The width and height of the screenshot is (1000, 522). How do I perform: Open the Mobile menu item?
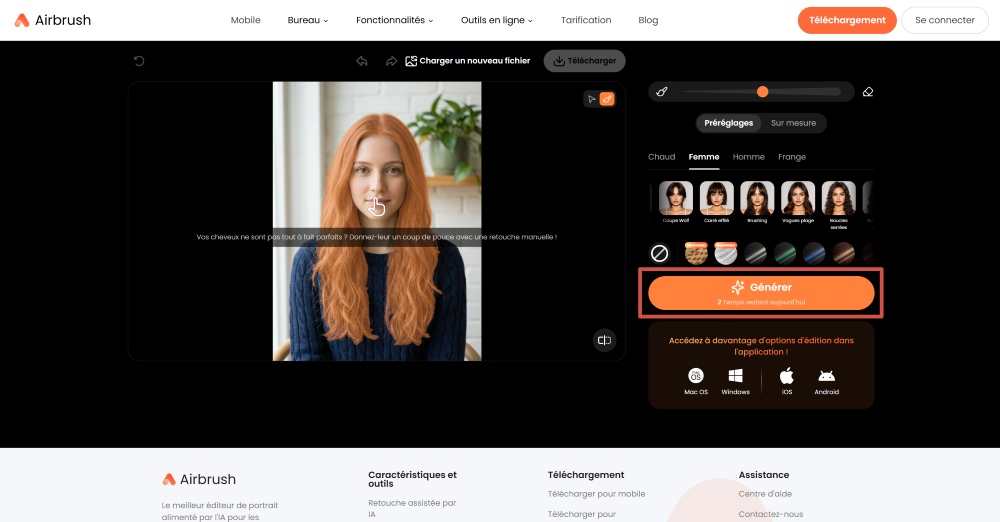(246, 20)
